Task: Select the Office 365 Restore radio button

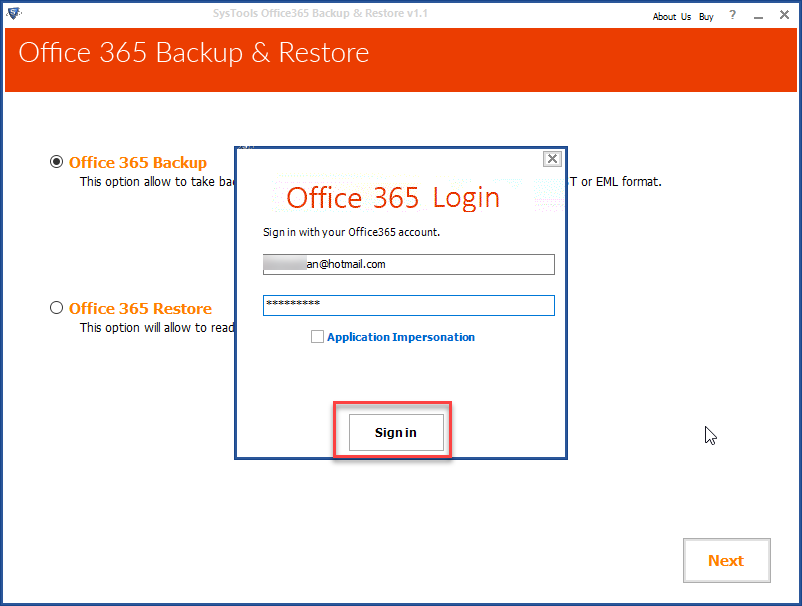Action: (x=57, y=308)
